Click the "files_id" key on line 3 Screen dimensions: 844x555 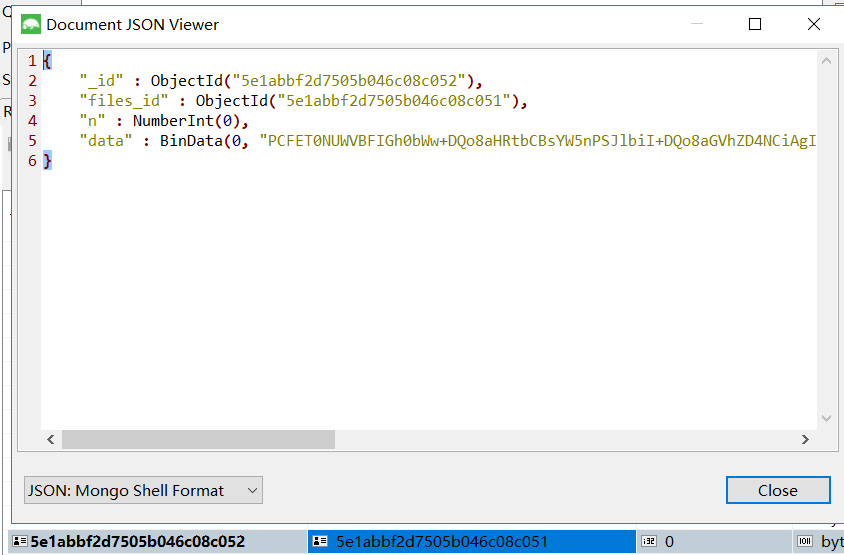(124, 101)
